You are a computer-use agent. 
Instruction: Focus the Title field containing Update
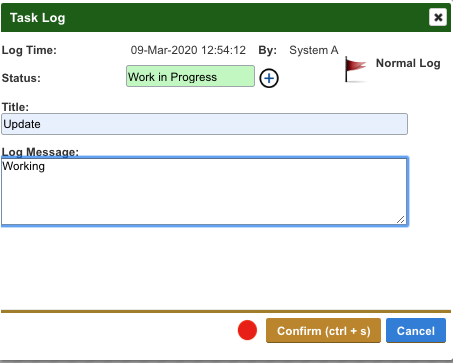click(204, 124)
